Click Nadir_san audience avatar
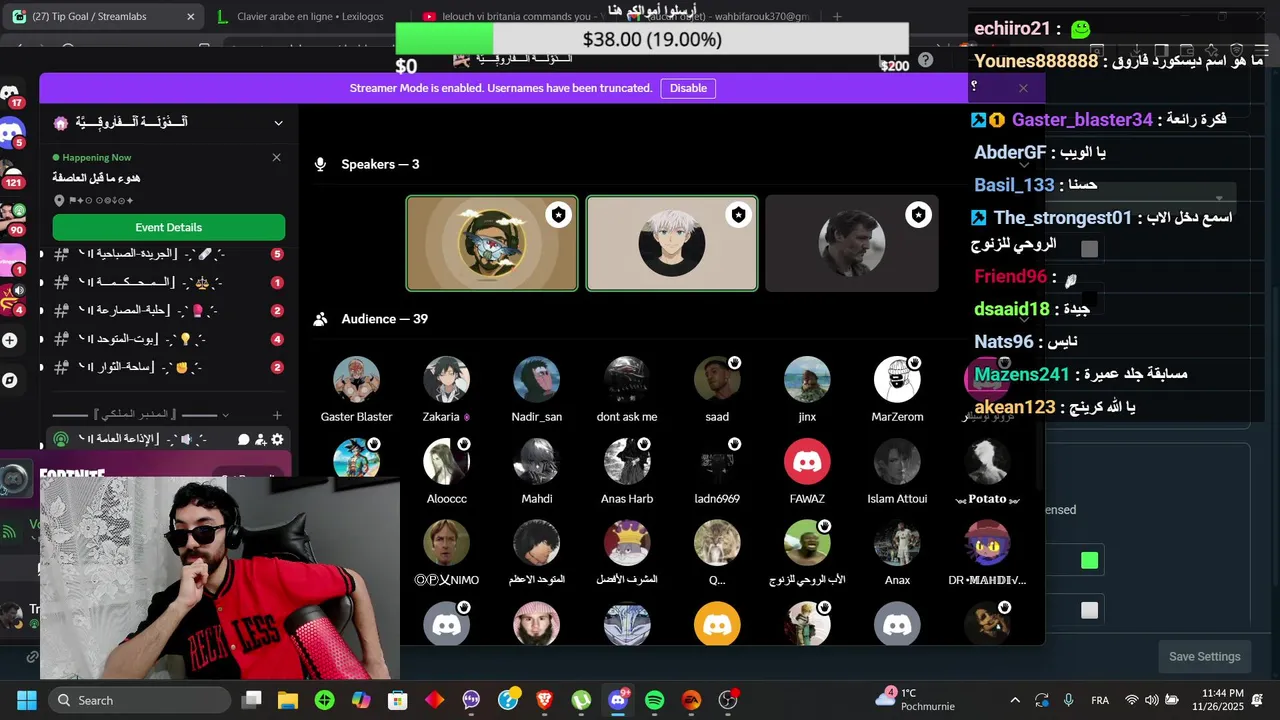1280x720 pixels. [x=537, y=380]
